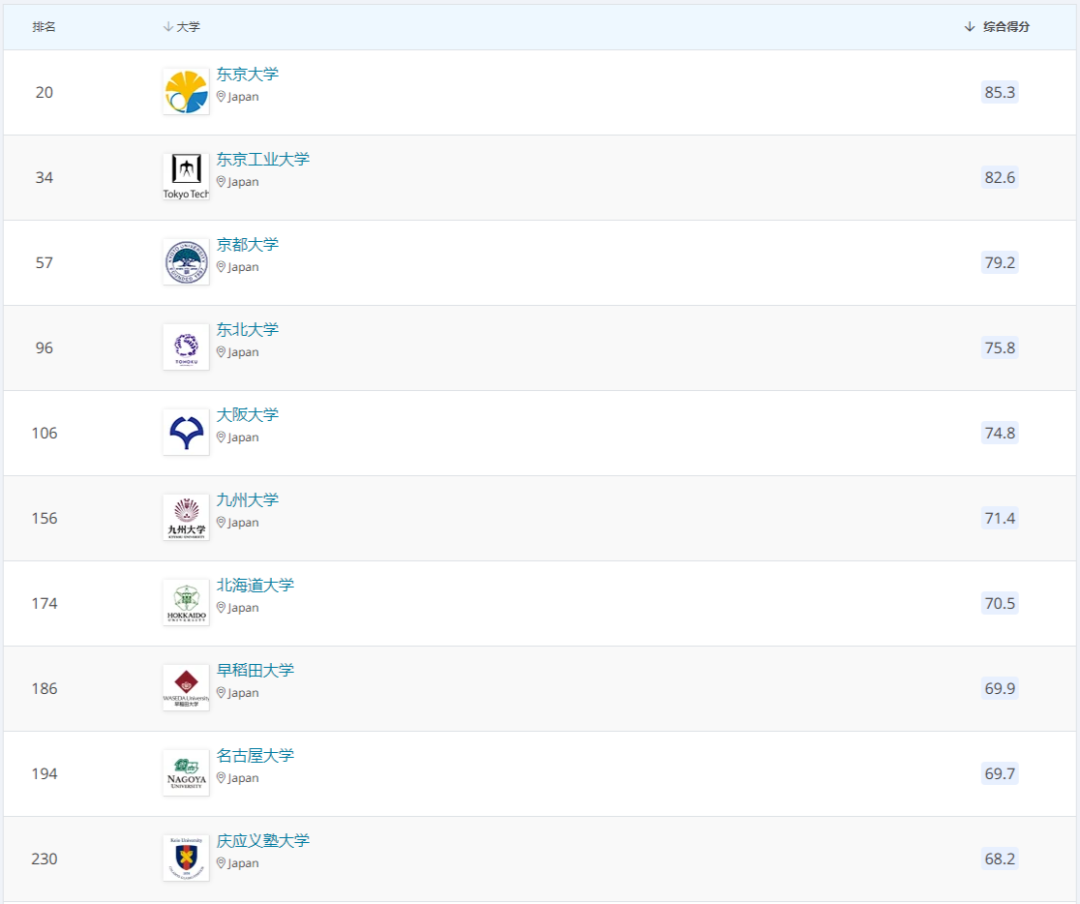Viewport: 1080px width, 904px height.
Task: Open the 名古屋大学 link
Action: (256, 755)
